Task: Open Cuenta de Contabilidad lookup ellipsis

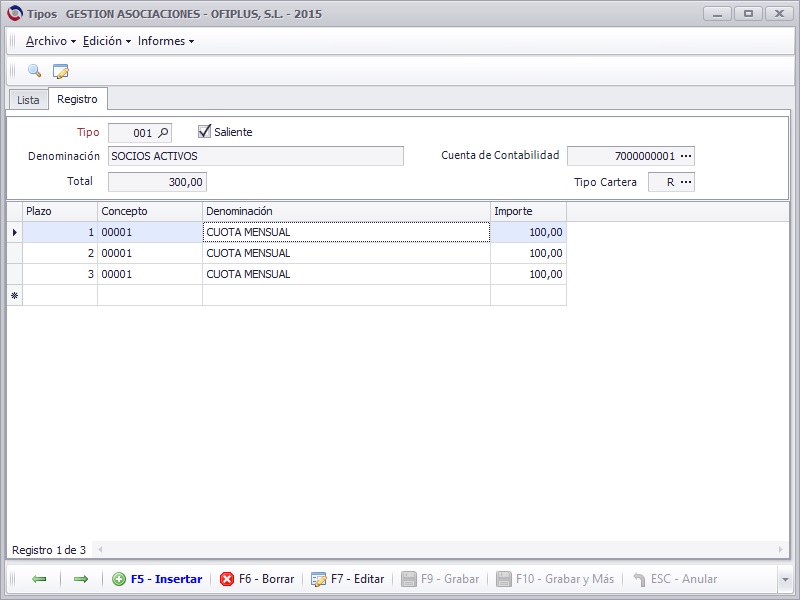Action: click(686, 156)
